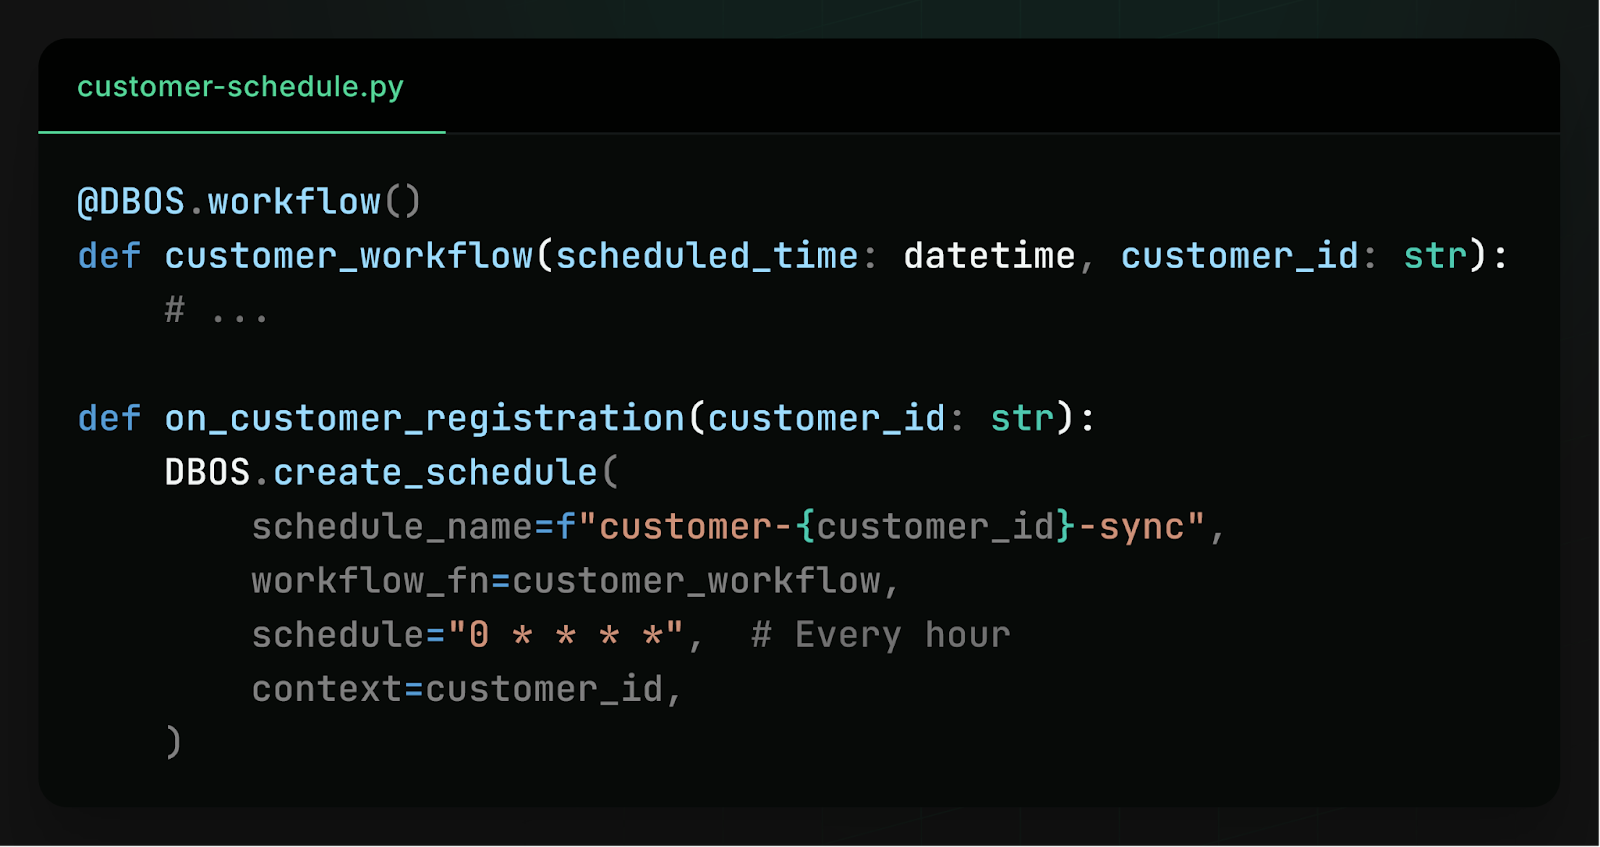Image resolution: width=1600 pixels, height=847 pixels.
Task: Click the cron string "0 * * * *"
Action: click(566, 635)
